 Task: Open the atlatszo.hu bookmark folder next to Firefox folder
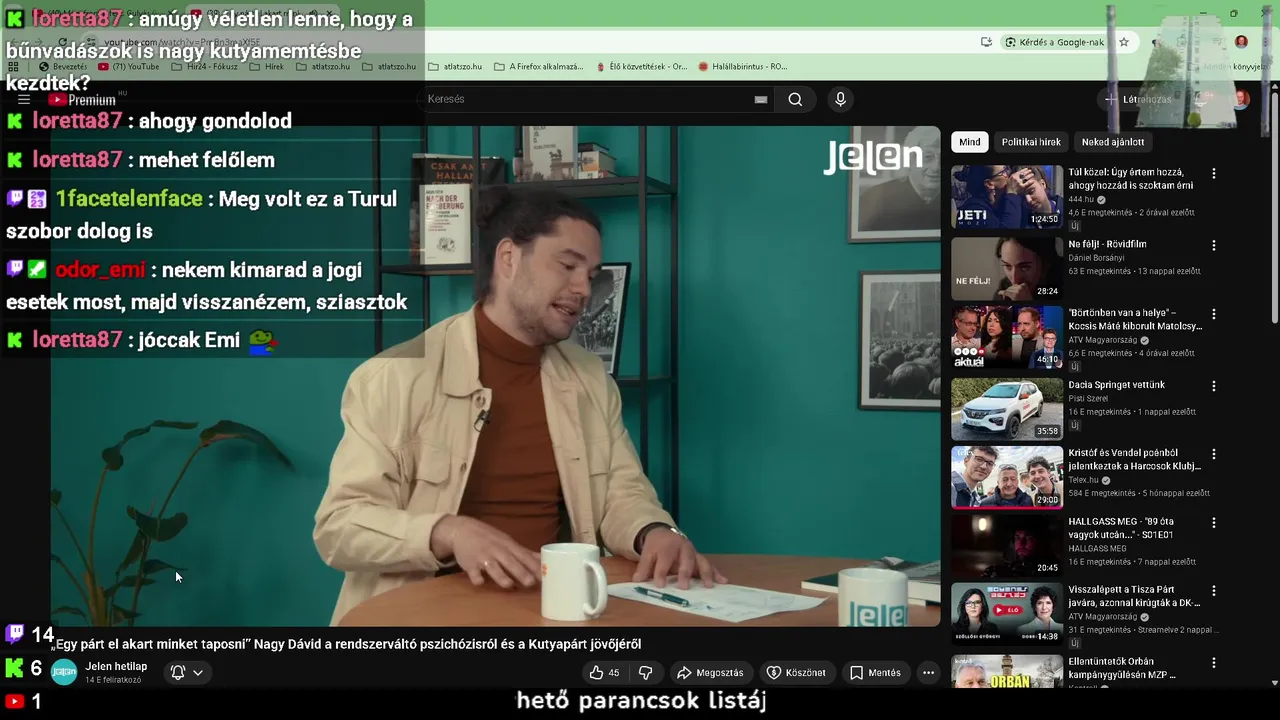pyautogui.click(x=455, y=67)
